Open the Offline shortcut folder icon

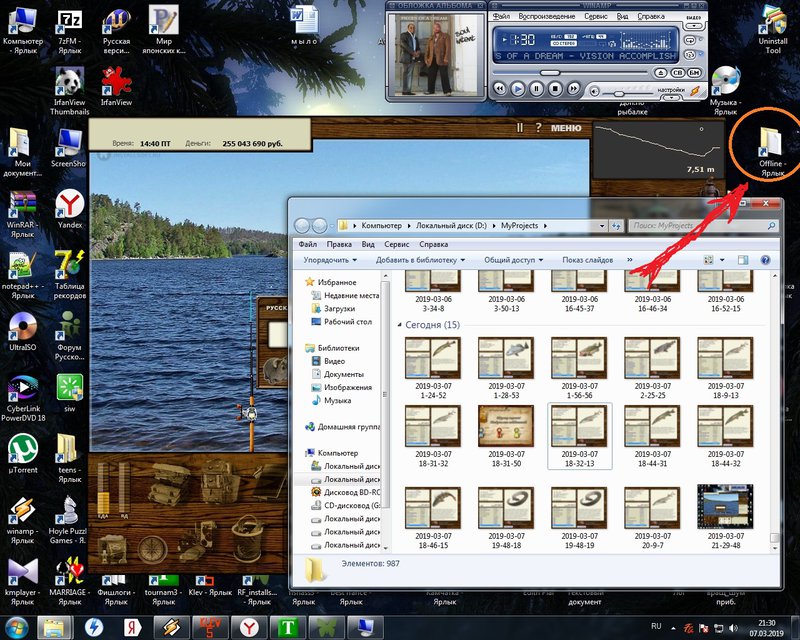click(x=772, y=152)
